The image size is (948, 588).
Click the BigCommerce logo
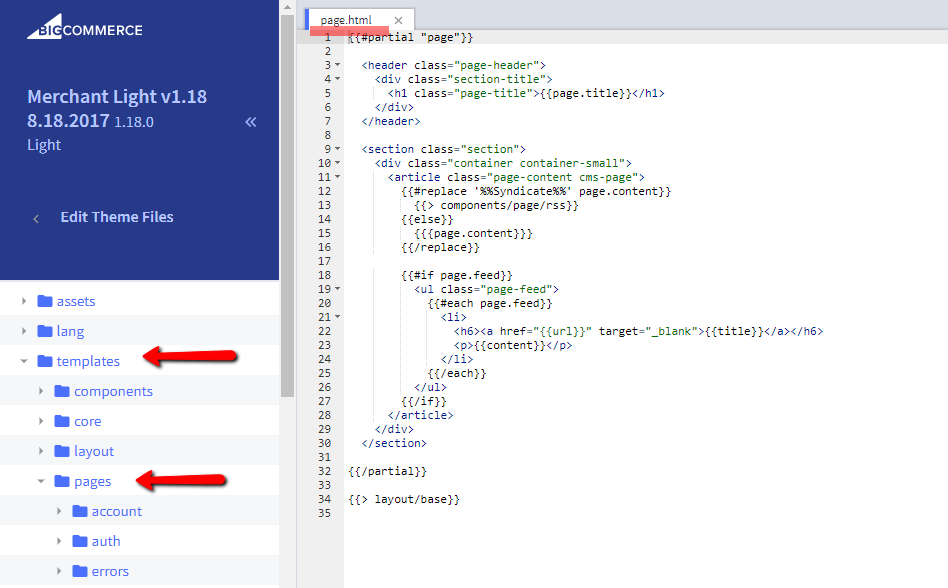tap(85, 29)
